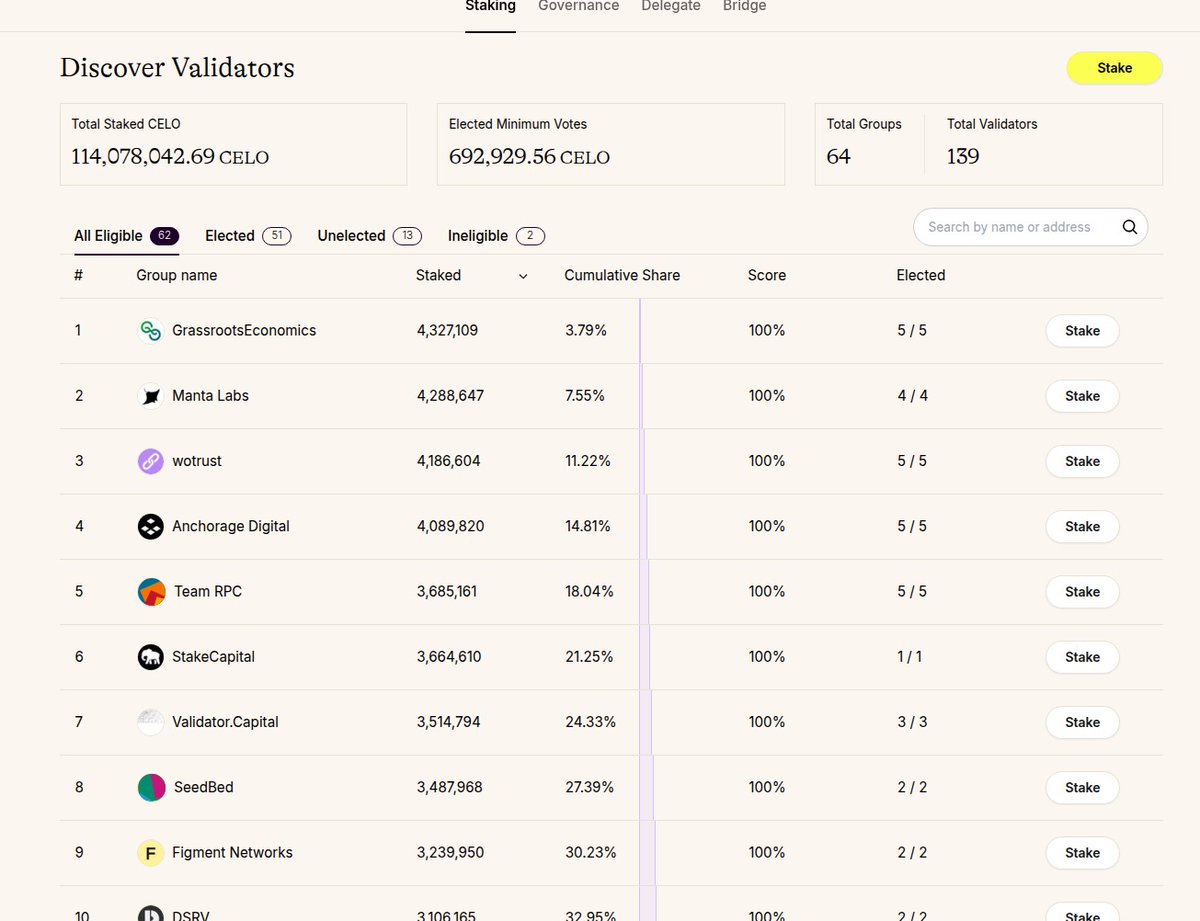The width and height of the screenshot is (1200, 921).
Task: Open the Bridge tab
Action: click(x=745, y=6)
